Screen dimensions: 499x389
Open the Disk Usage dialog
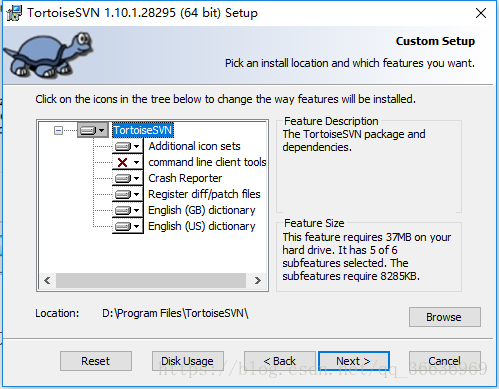tap(188, 361)
